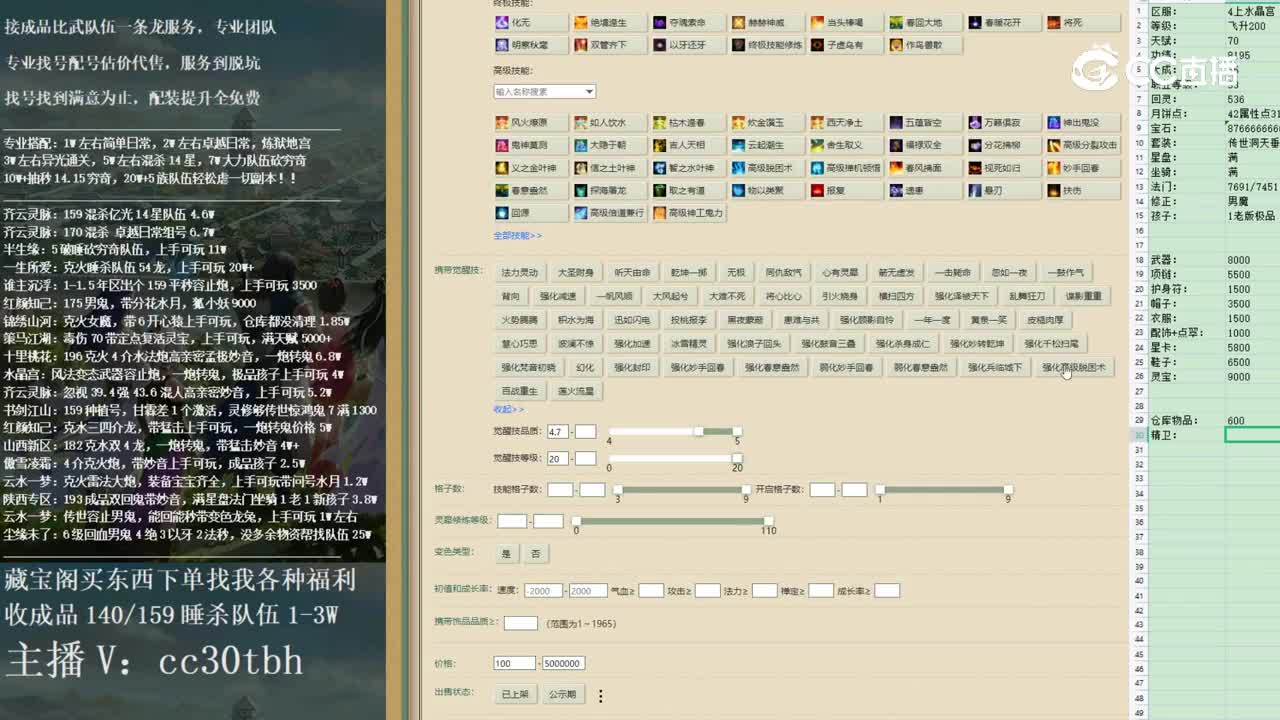Select the 已上架 sale status filter

tap(516, 693)
